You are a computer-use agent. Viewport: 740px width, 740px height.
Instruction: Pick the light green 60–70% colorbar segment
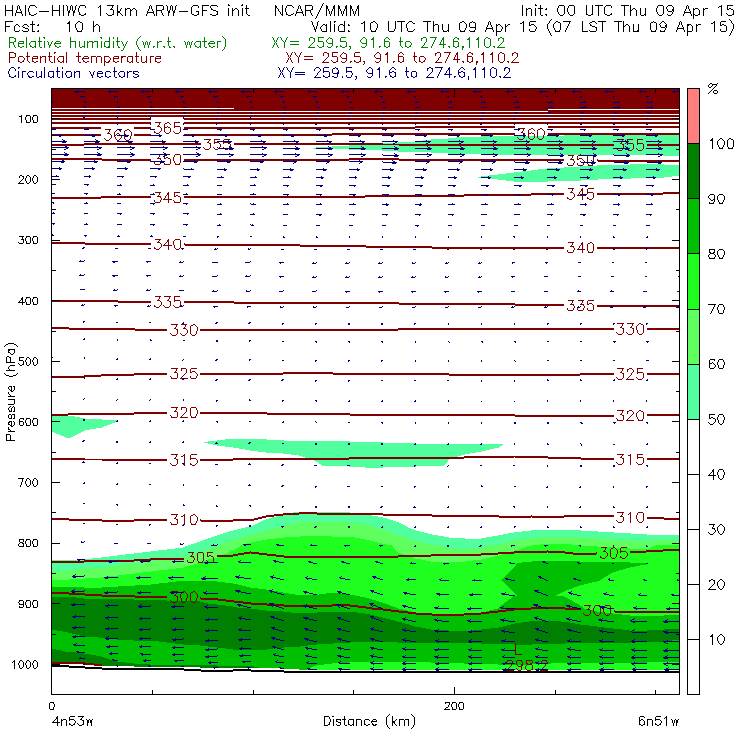point(693,336)
